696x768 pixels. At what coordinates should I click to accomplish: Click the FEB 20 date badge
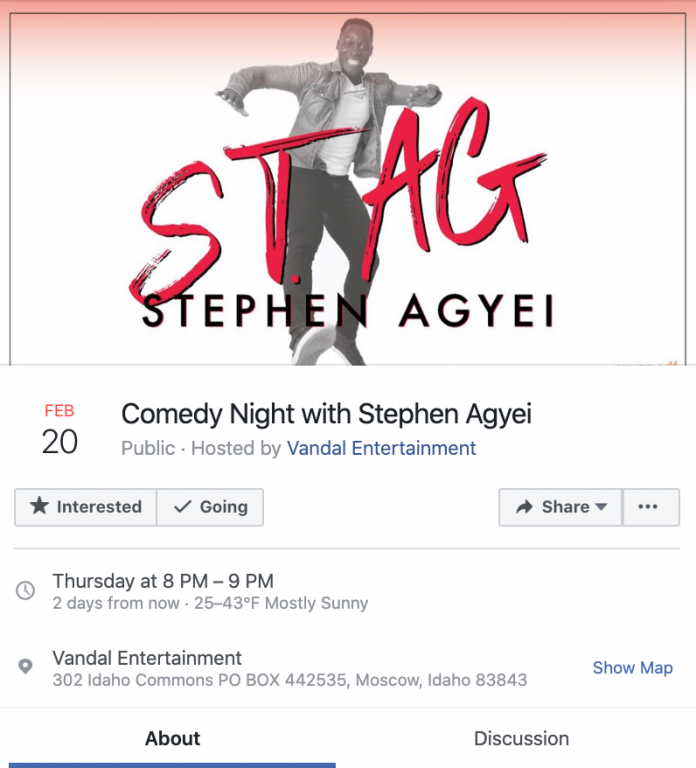[59, 430]
